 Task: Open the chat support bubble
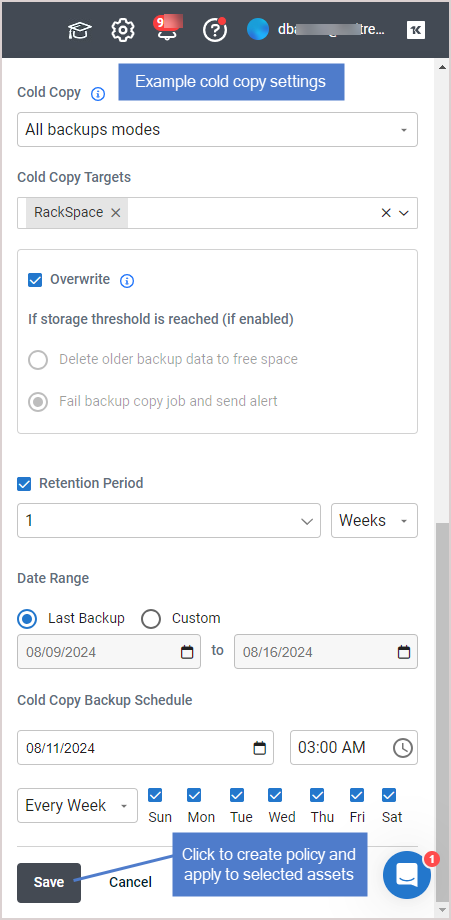pyautogui.click(x=407, y=875)
